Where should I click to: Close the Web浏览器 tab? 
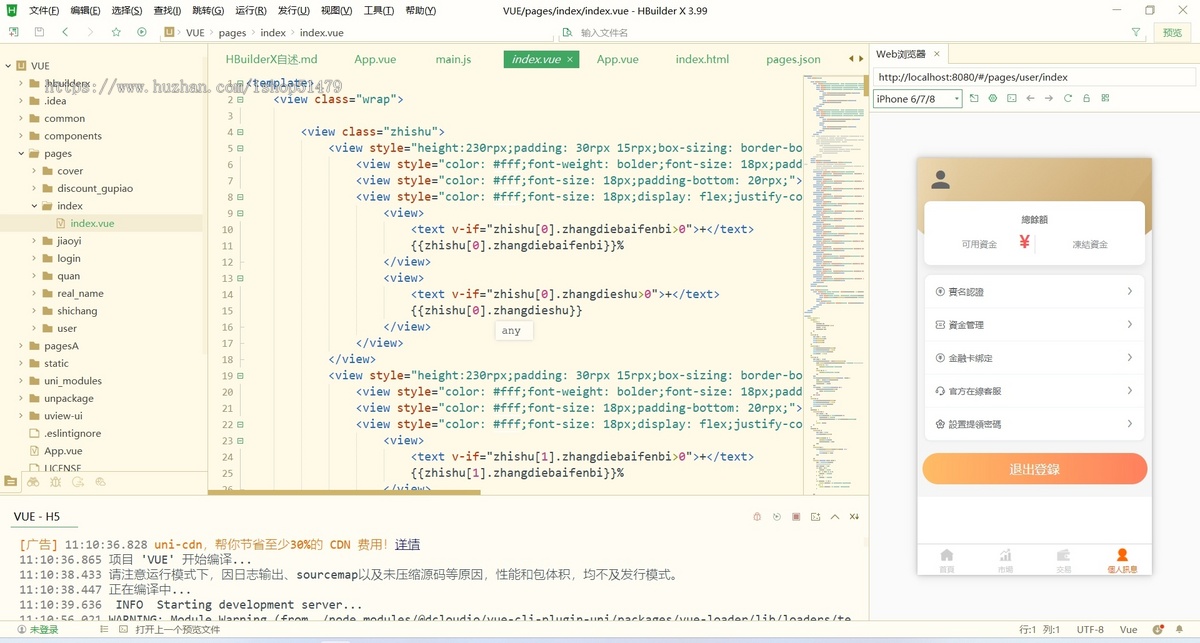click(x=936, y=54)
